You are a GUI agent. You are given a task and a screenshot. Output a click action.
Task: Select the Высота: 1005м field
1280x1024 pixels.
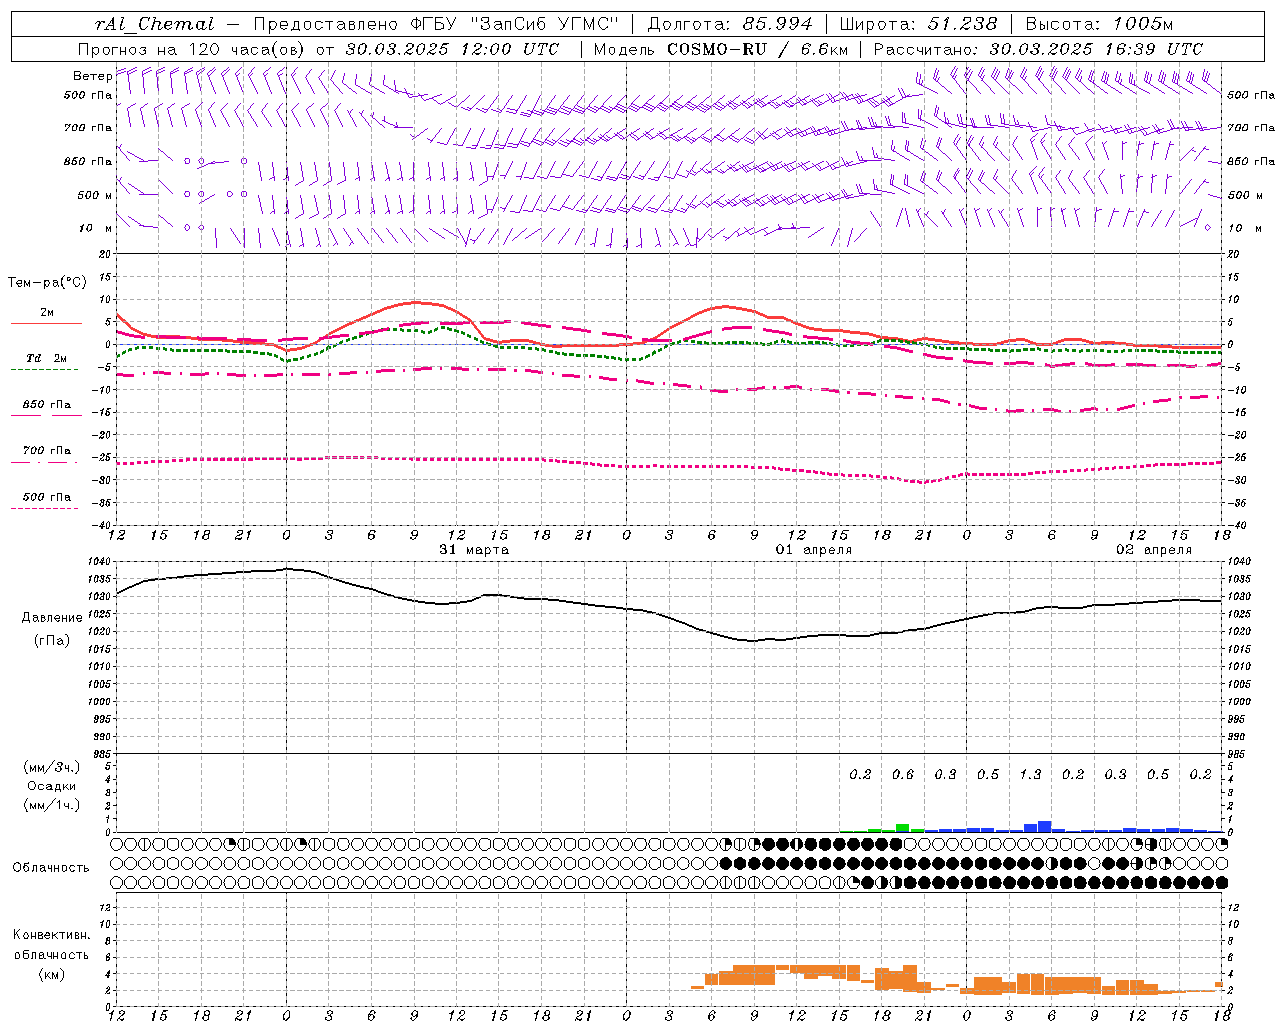tap(1100, 23)
